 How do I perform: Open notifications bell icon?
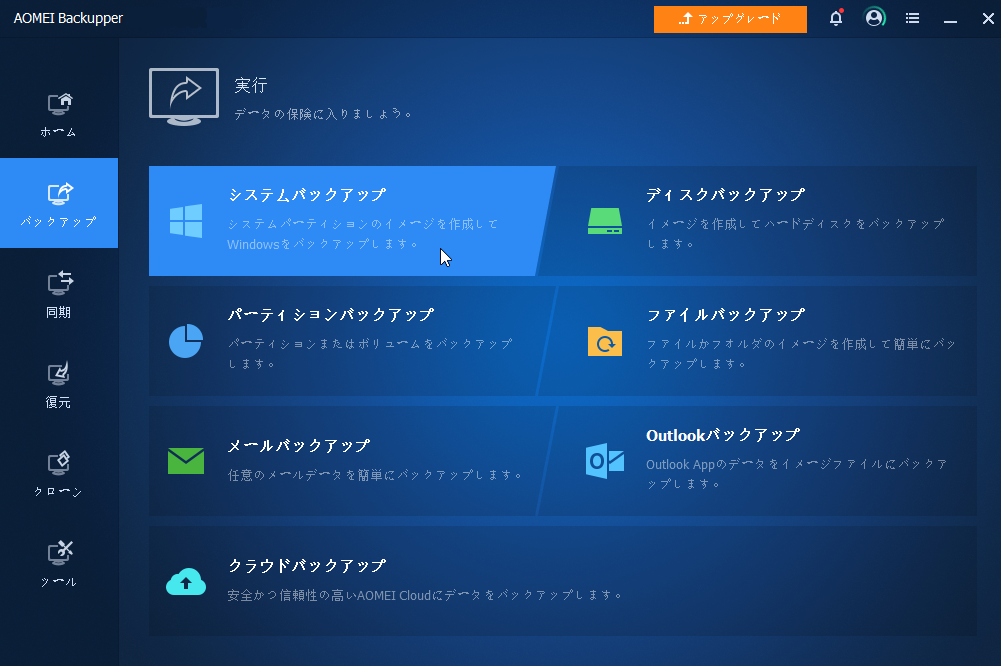click(836, 18)
